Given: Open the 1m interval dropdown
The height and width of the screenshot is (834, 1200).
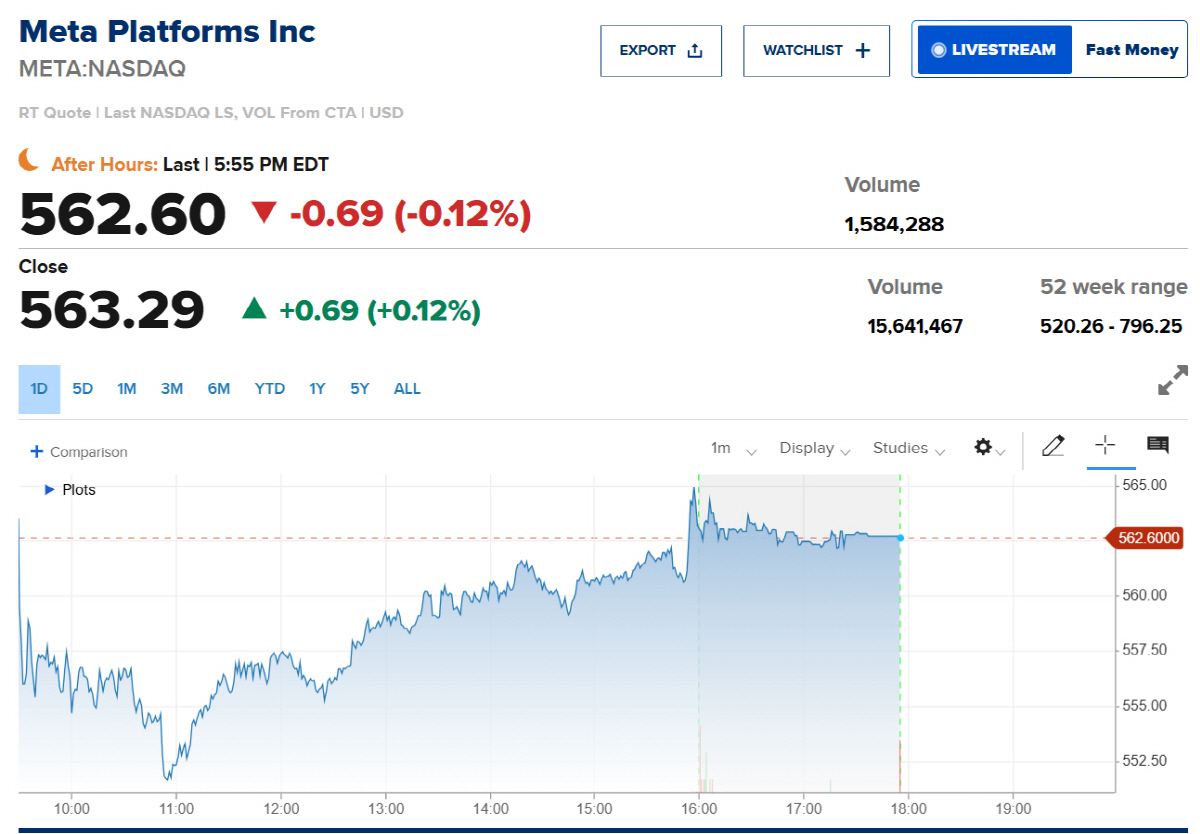Looking at the screenshot, I should 734,448.
